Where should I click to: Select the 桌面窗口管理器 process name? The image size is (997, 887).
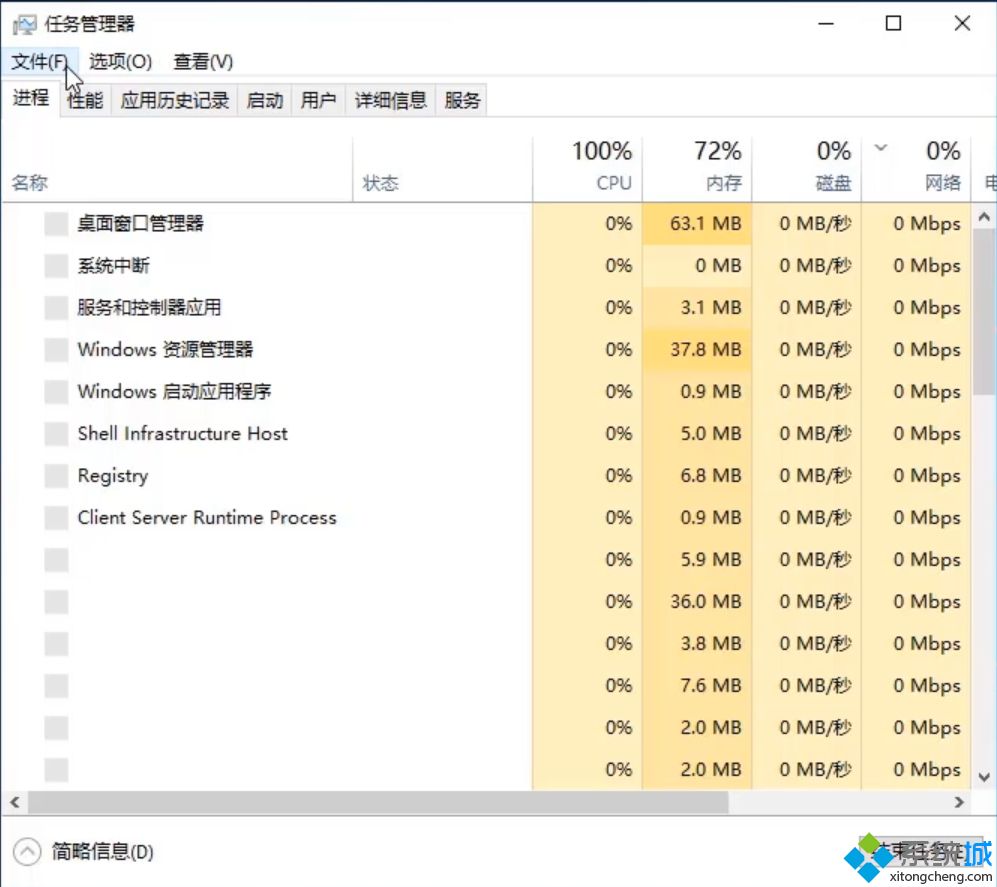141,224
